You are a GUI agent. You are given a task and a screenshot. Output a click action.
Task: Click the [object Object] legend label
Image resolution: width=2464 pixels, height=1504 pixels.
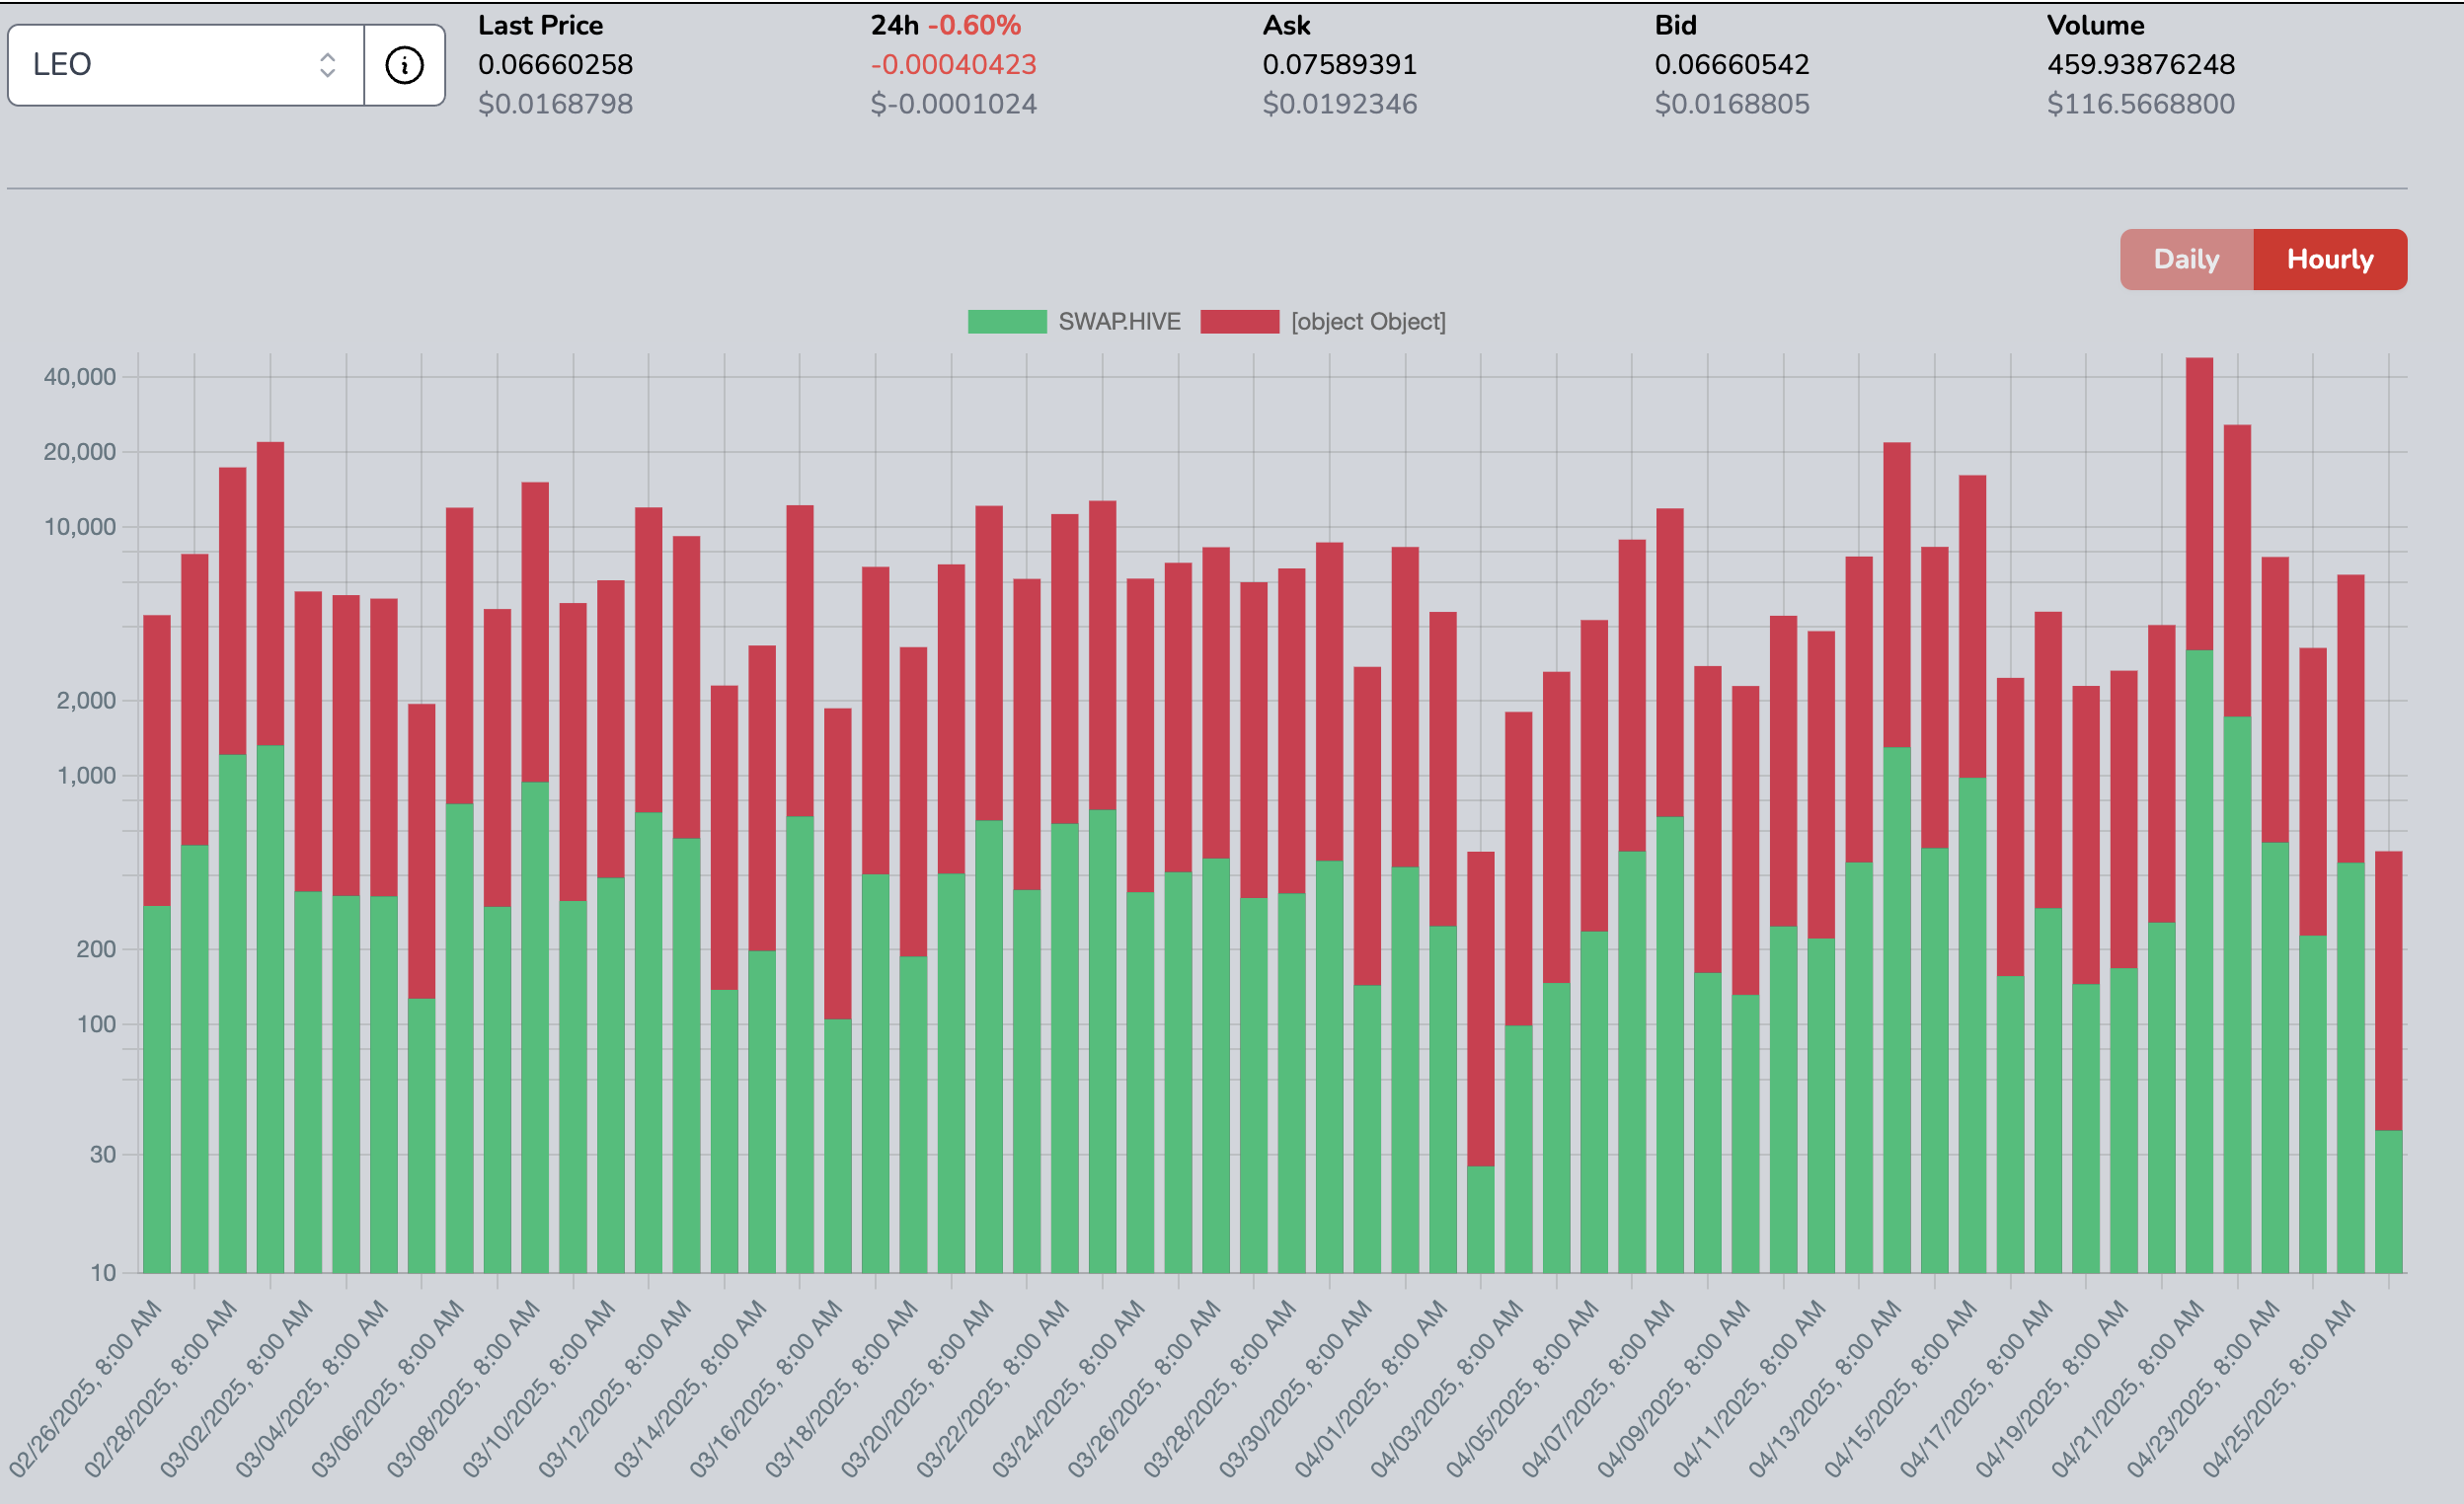(x=1368, y=321)
